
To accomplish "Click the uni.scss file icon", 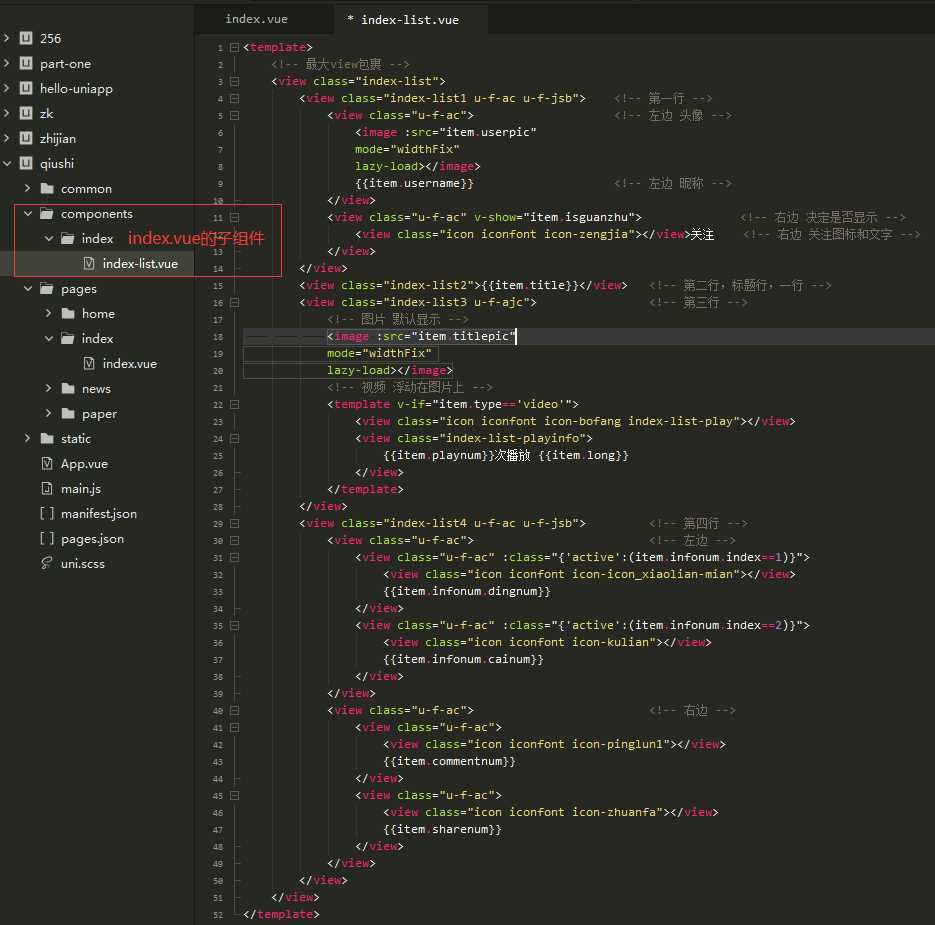I will tap(47, 564).
